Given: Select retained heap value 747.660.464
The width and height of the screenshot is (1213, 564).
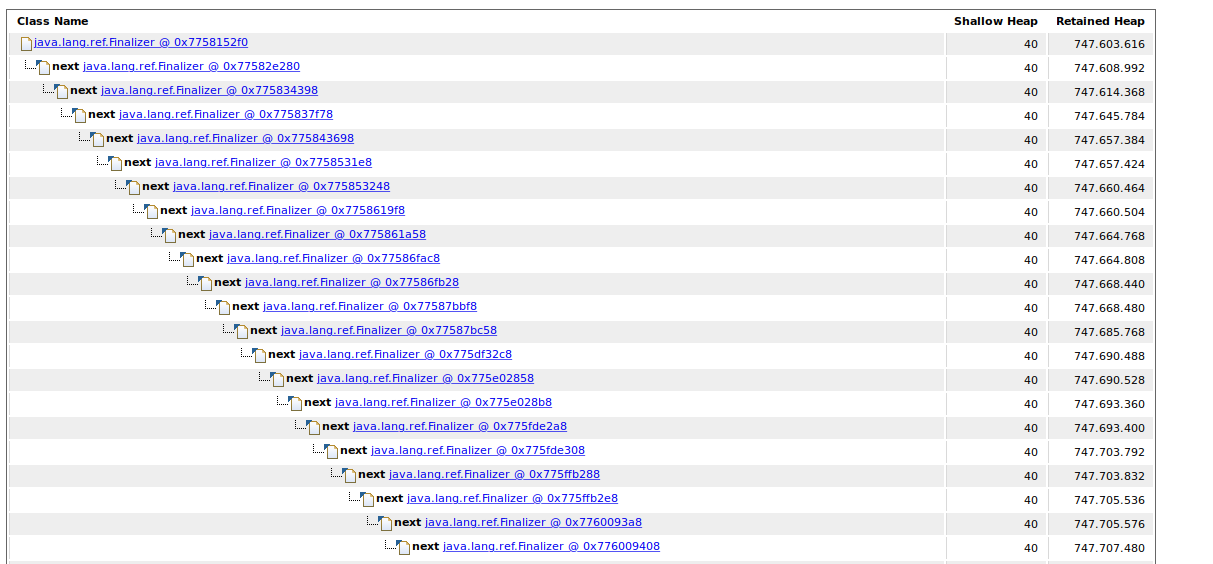Looking at the screenshot, I should click(x=1109, y=188).
